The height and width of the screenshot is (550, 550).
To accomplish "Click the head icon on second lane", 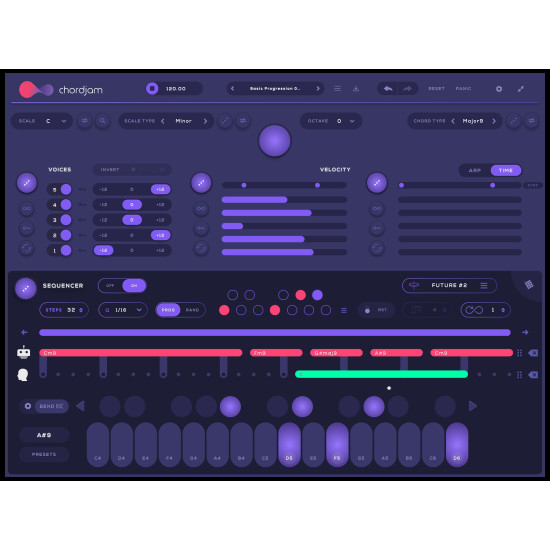I will click(23, 375).
